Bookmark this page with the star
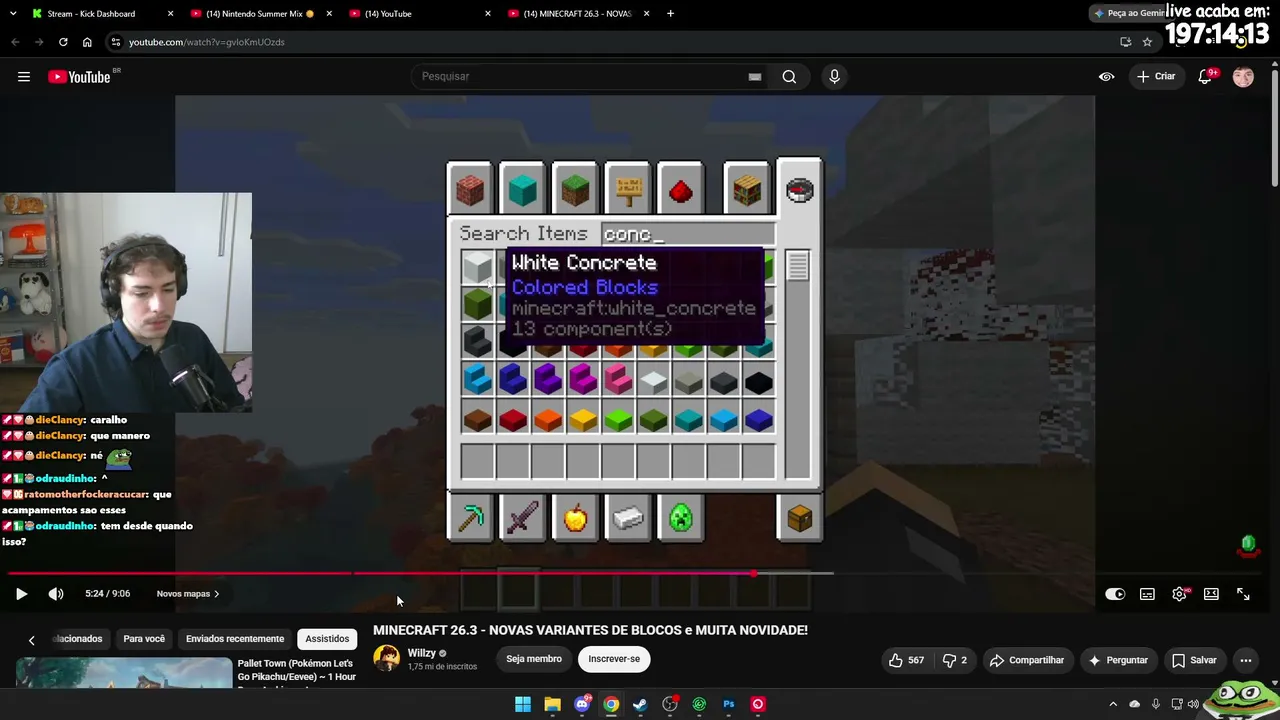Screen dimensions: 1280x720 [1147, 42]
